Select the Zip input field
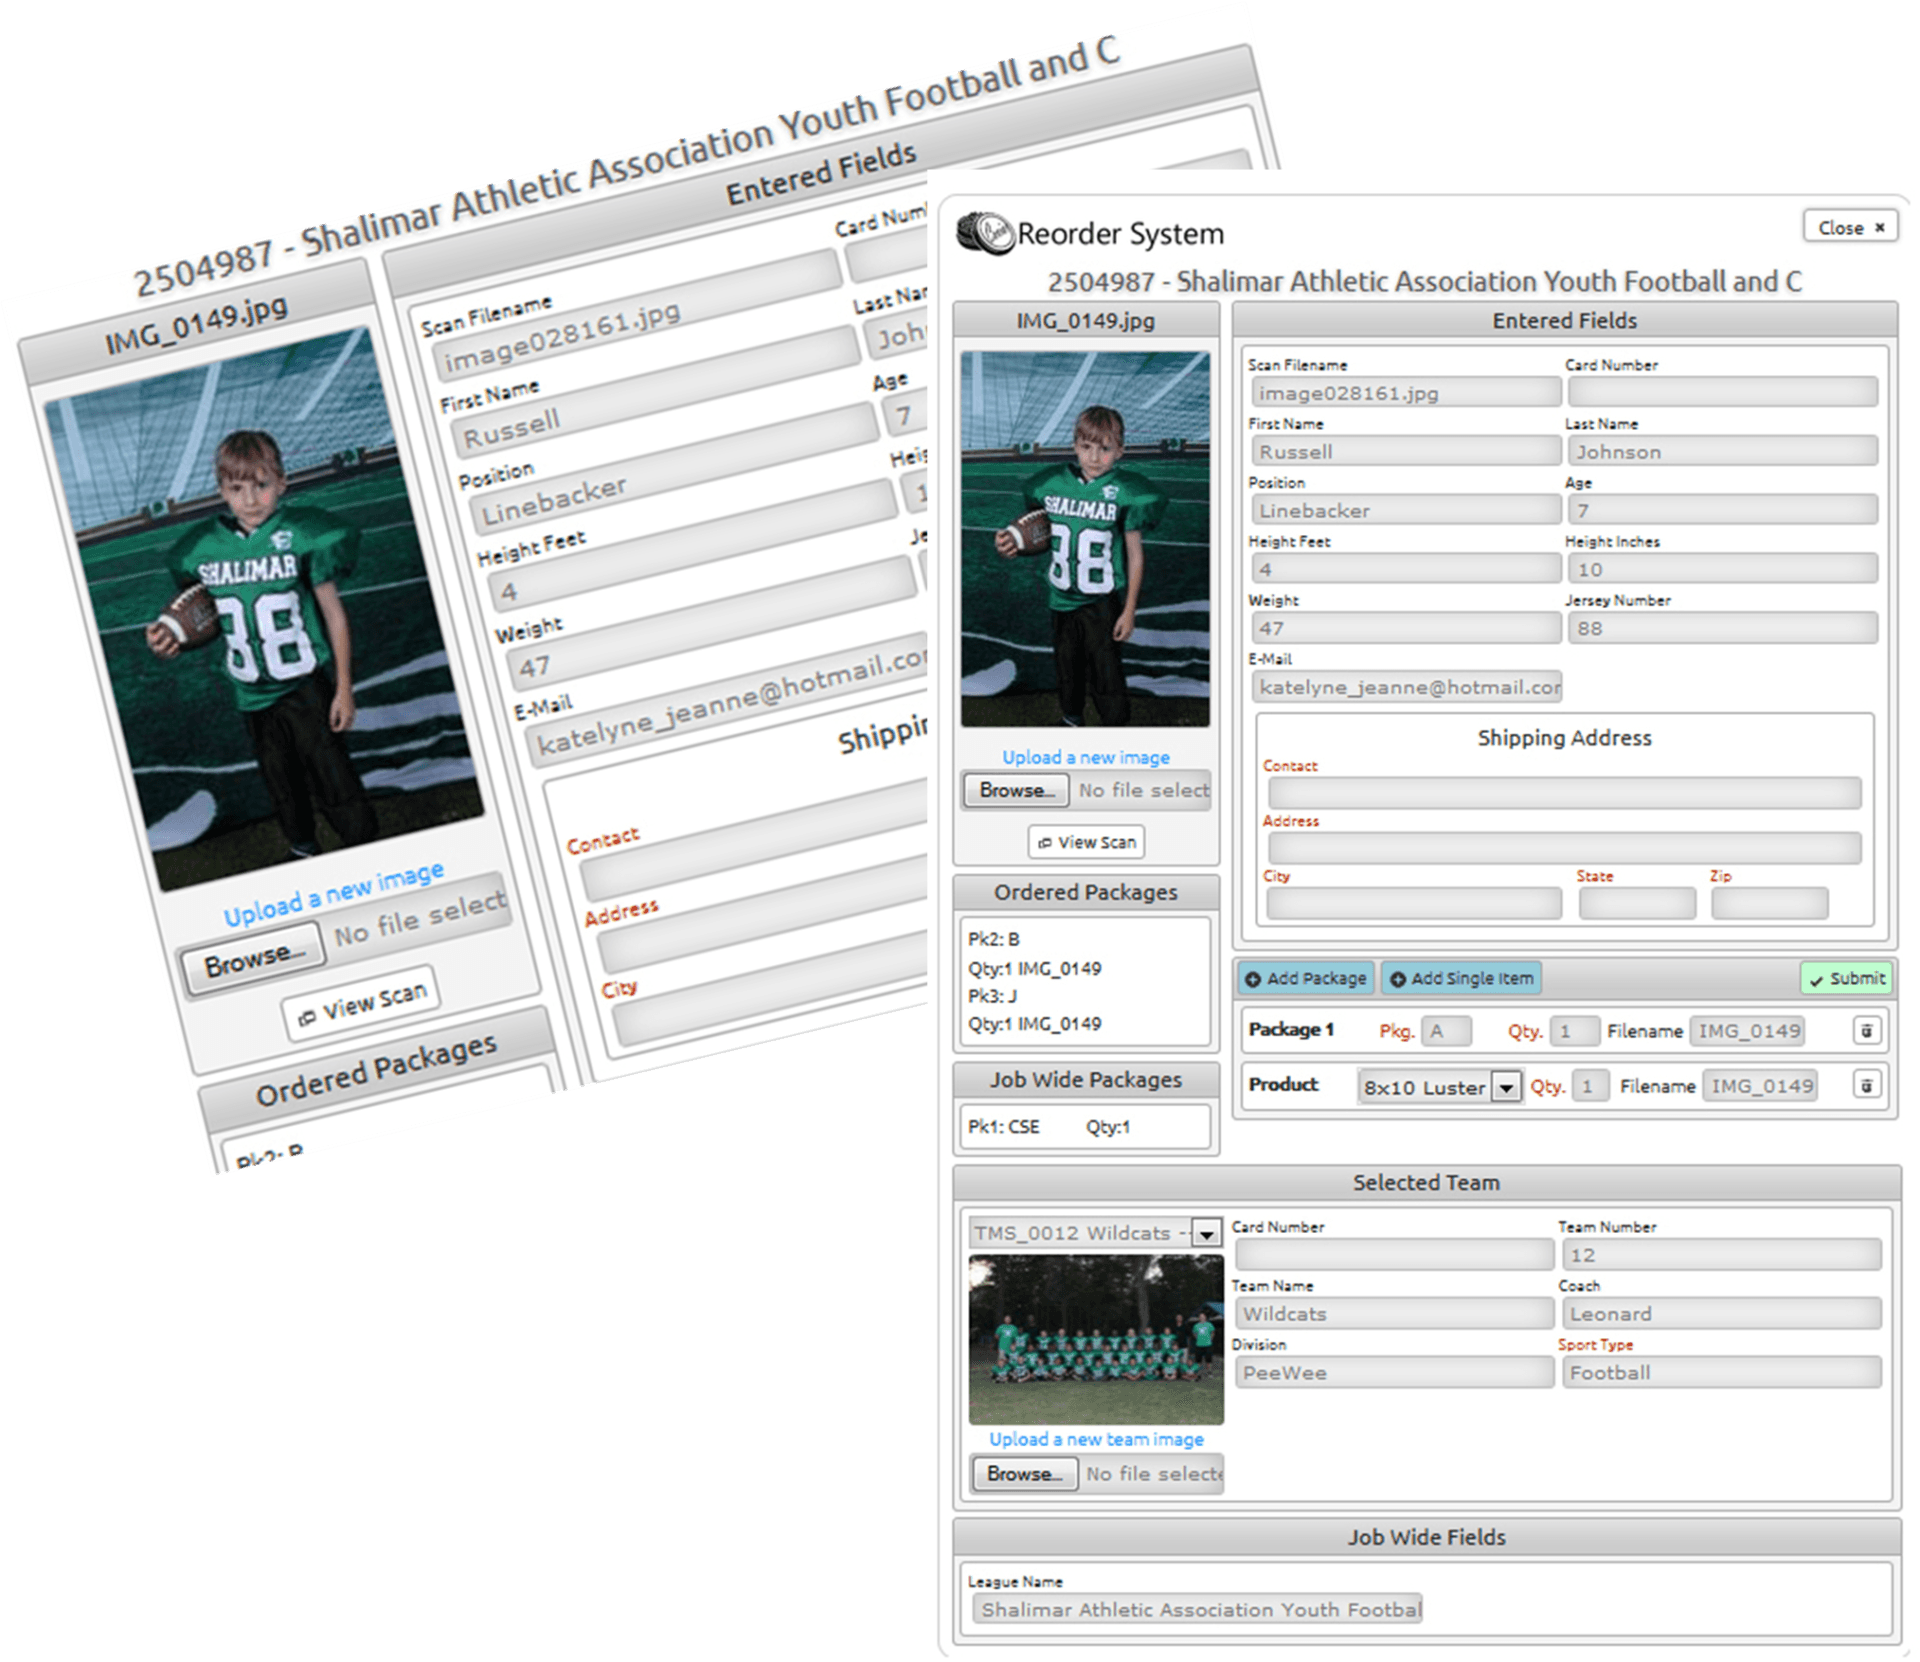This screenshot has height=1662, width=1920. pyautogui.click(x=1769, y=903)
